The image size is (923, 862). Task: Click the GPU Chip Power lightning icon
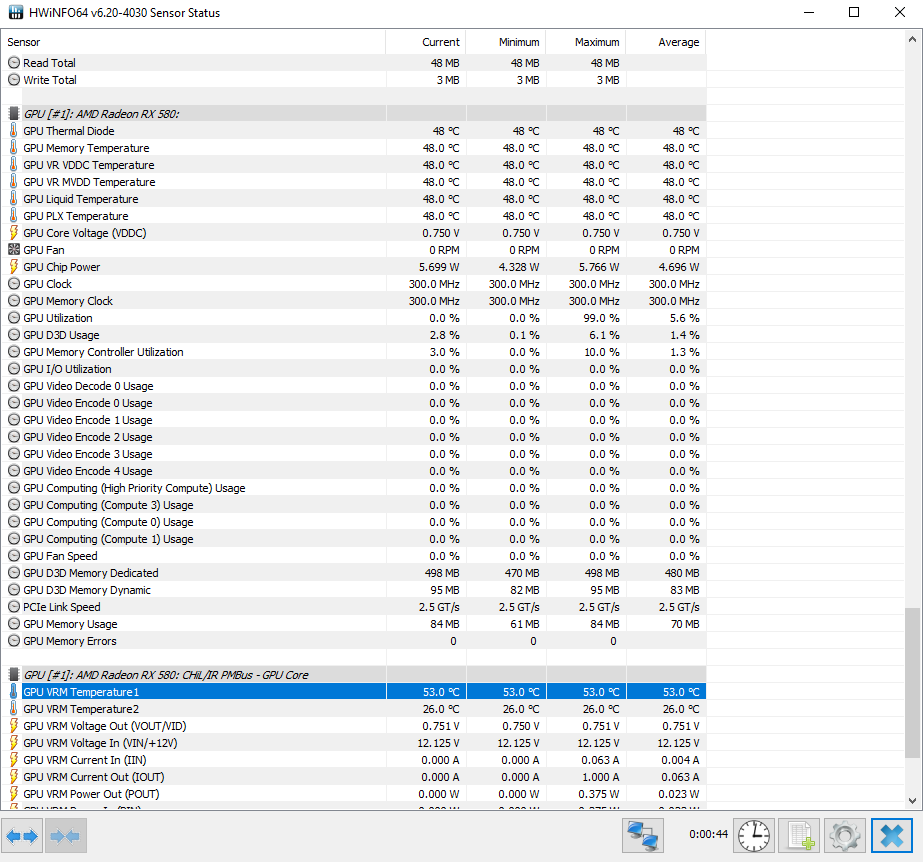(14, 267)
